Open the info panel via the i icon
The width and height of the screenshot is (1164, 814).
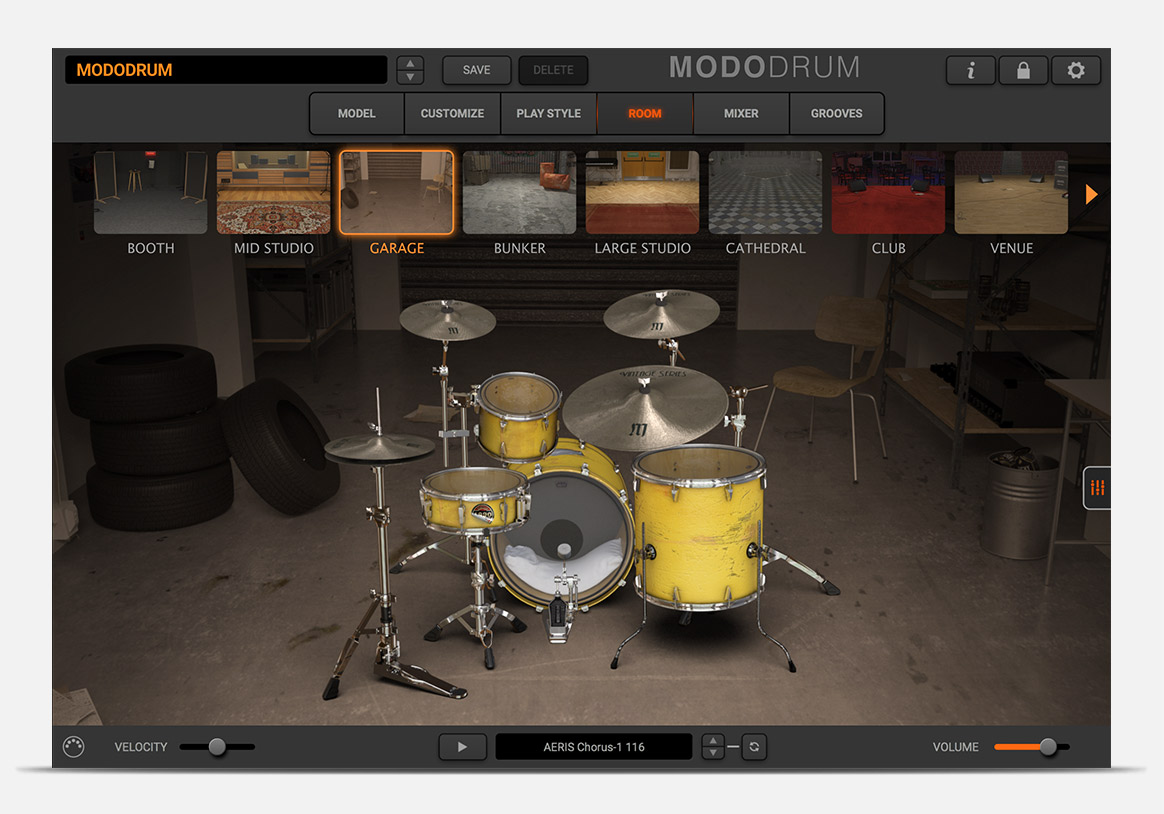pyautogui.click(x=970, y=70)
